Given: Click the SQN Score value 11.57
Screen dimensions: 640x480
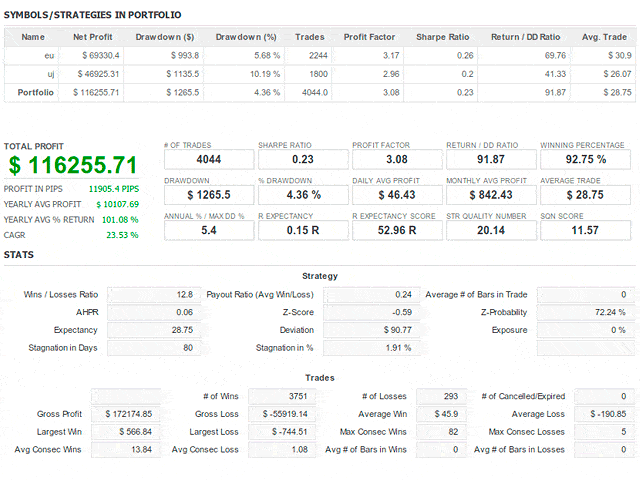Looking at the screenshot, I should click(585, 230).
